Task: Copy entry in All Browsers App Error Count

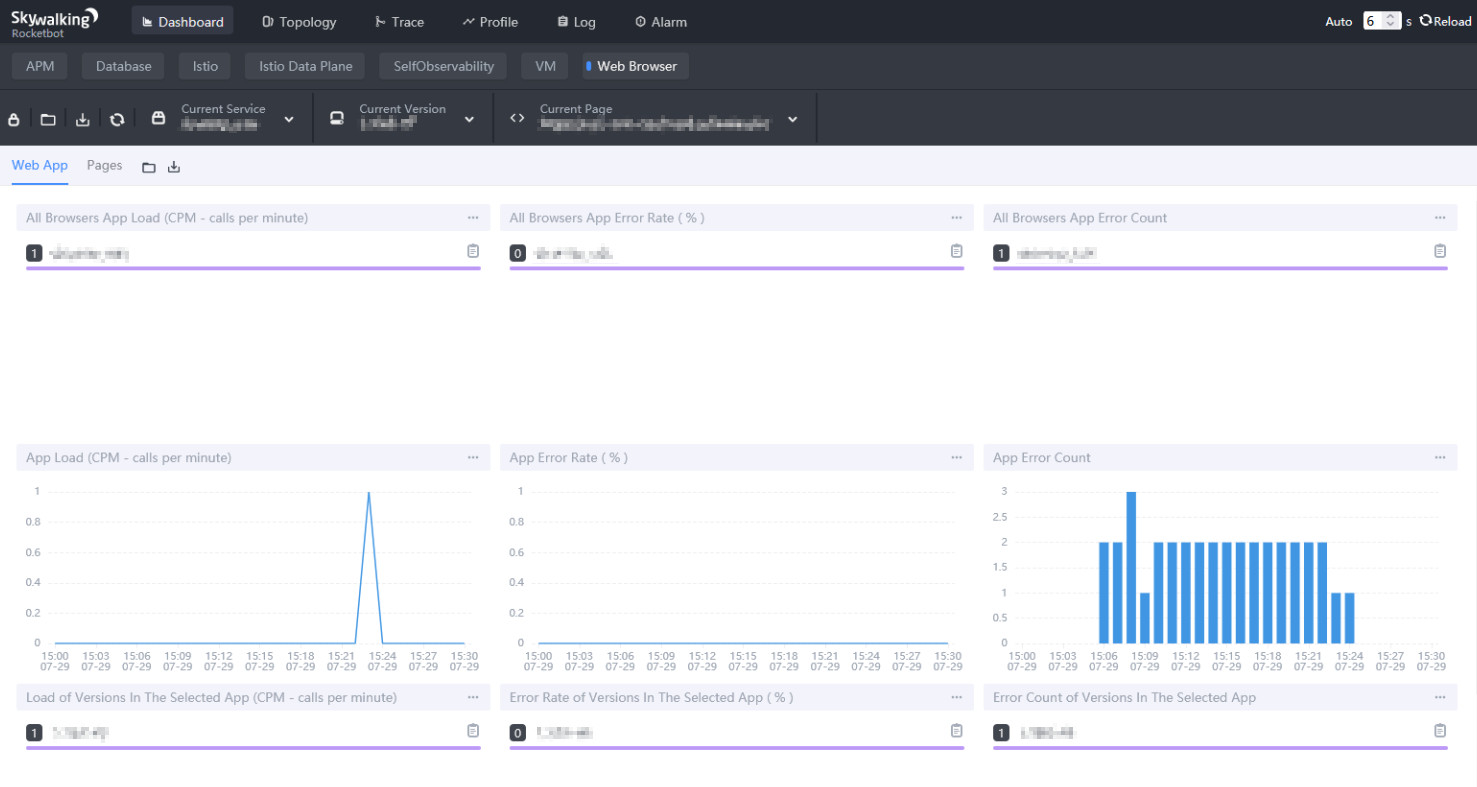Action: coord(1440,251)
